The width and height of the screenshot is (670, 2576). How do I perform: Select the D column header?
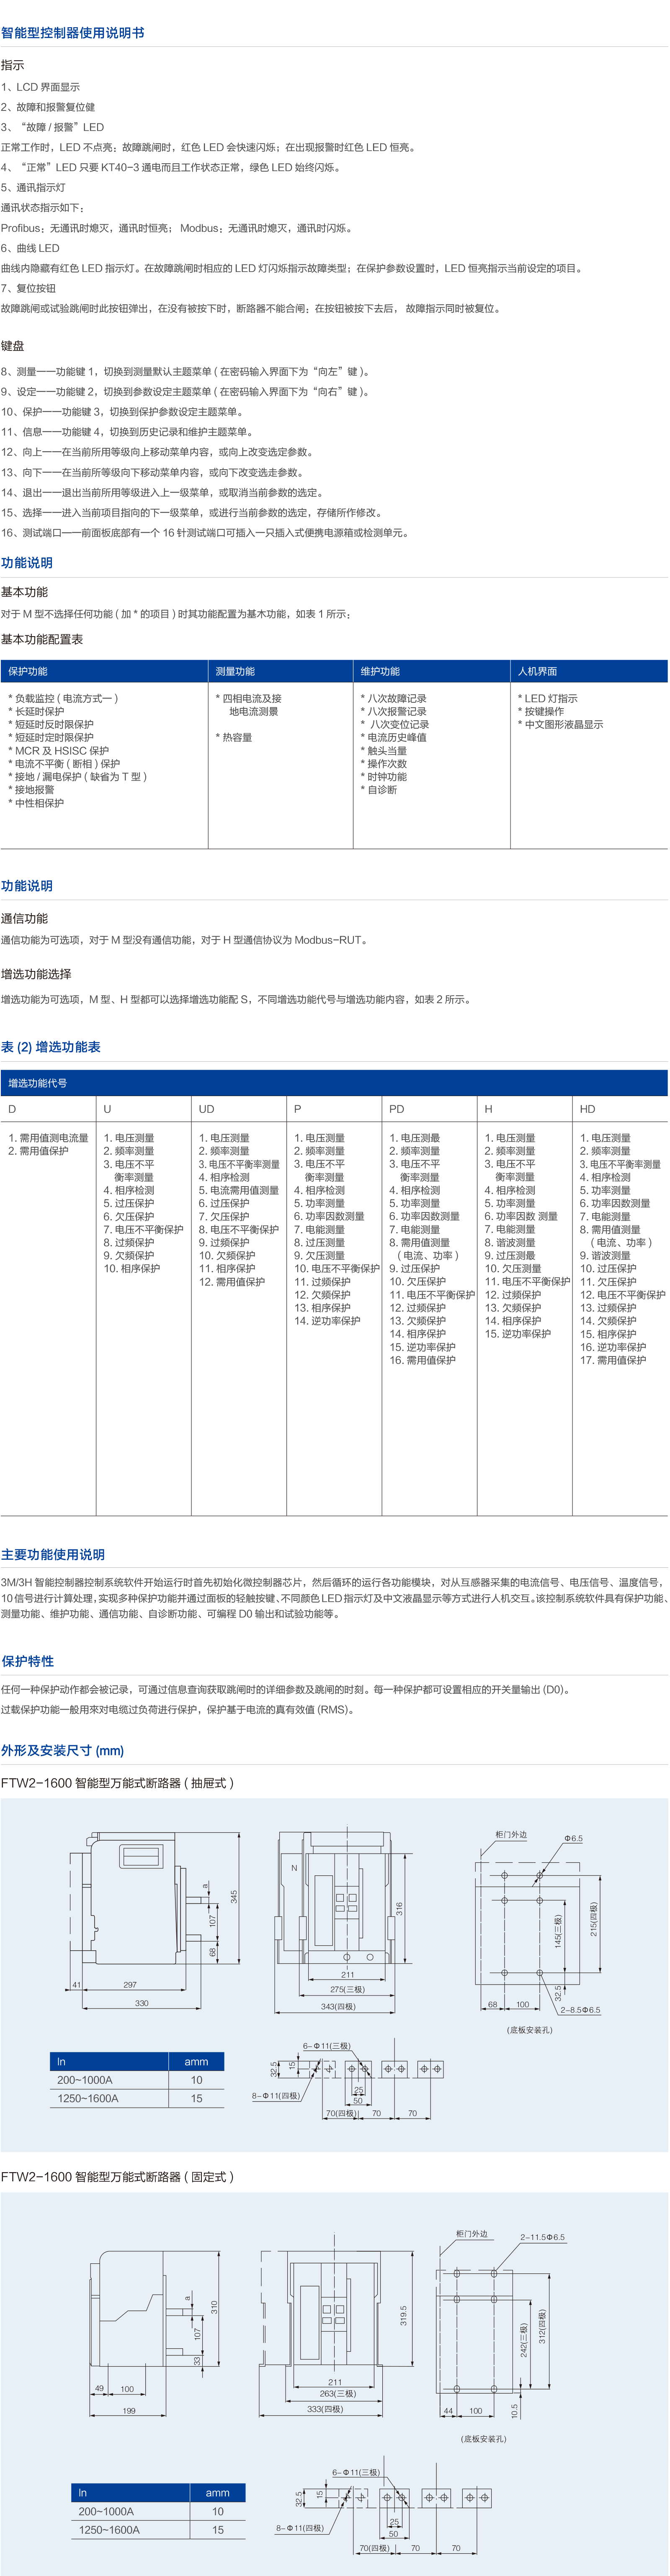coord(12,1109)
